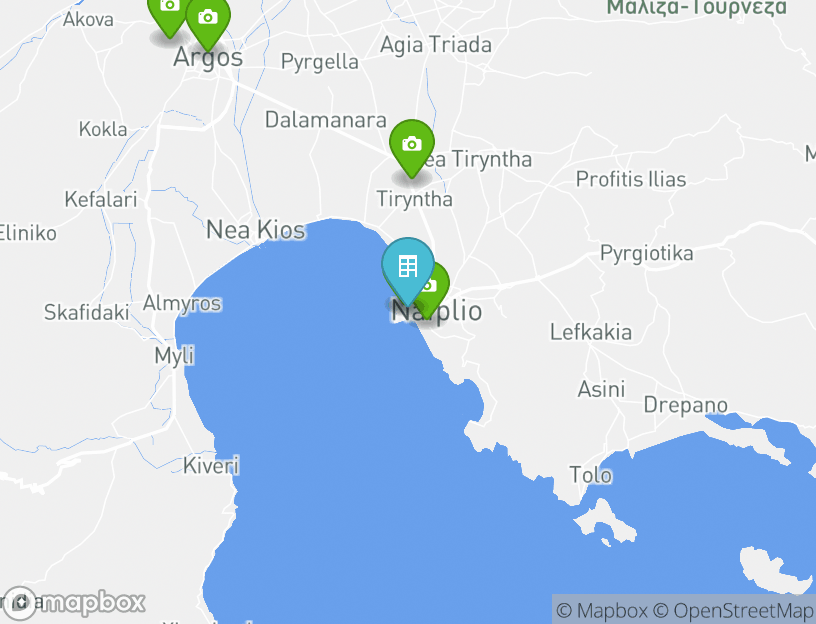Click the Agia Triada label
The height and width of the screenshot is (624, 816).
point(436,45)
